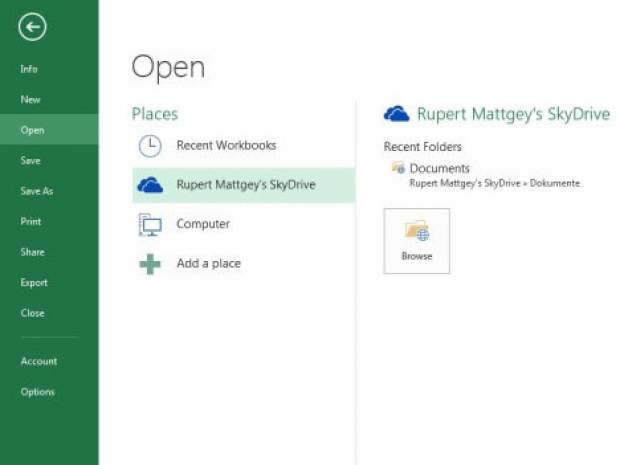Click the SkyDrive cloud icon in Places
The width and height of the screenshot is (620, 465).
pyautogui.click(x=150, y=185)
